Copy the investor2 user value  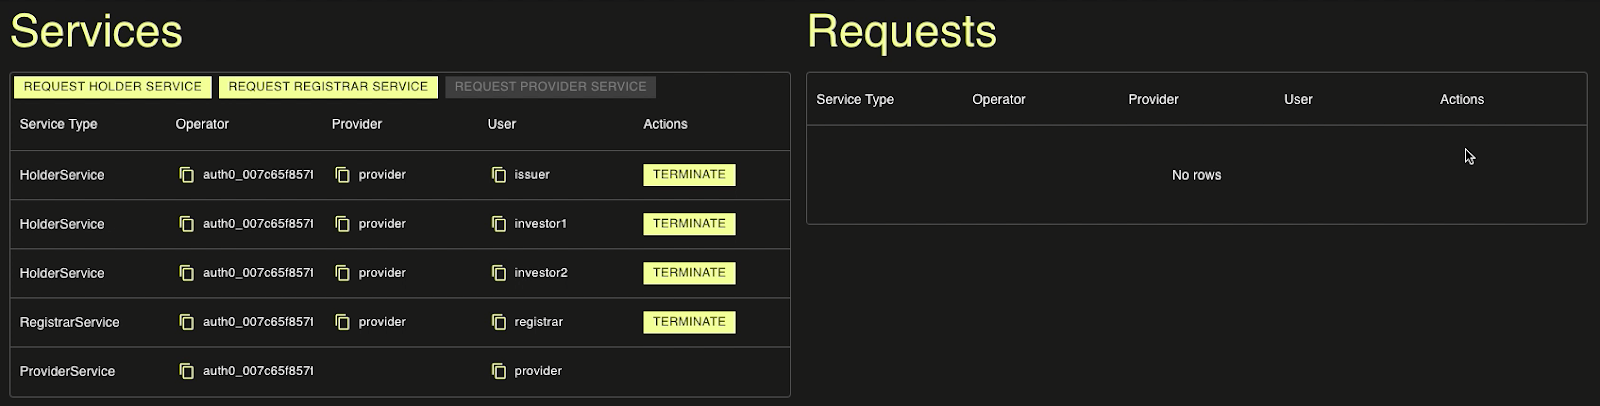(x=499, y=273)
